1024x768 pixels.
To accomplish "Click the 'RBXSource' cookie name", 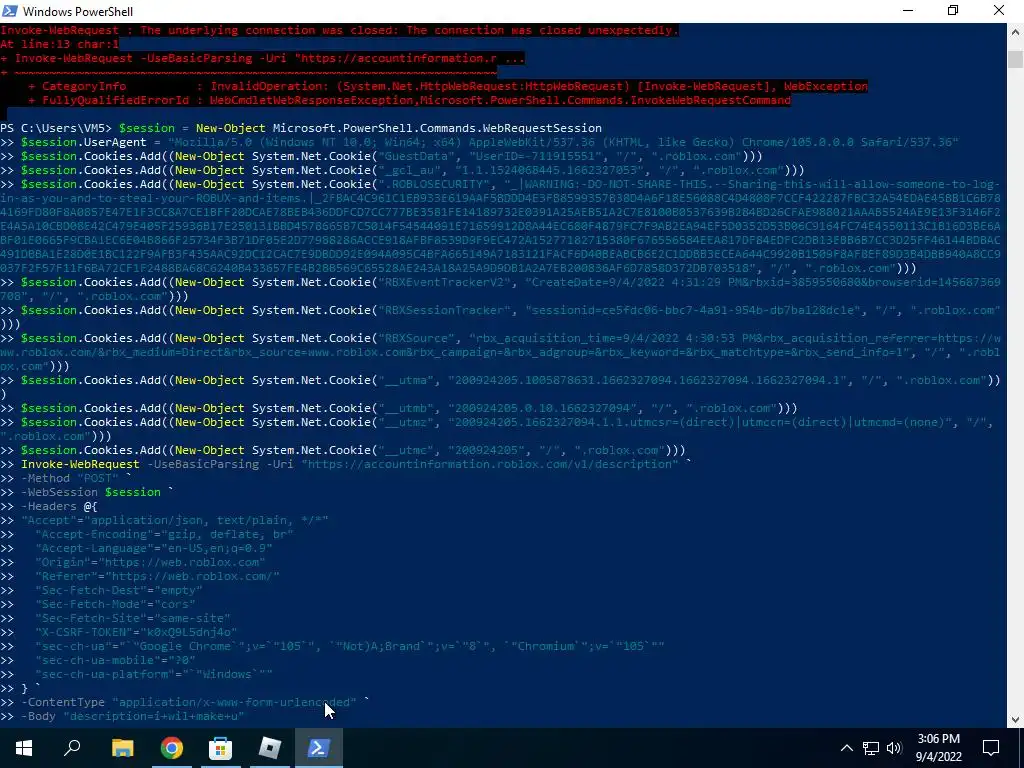I will tap(417, 338).
